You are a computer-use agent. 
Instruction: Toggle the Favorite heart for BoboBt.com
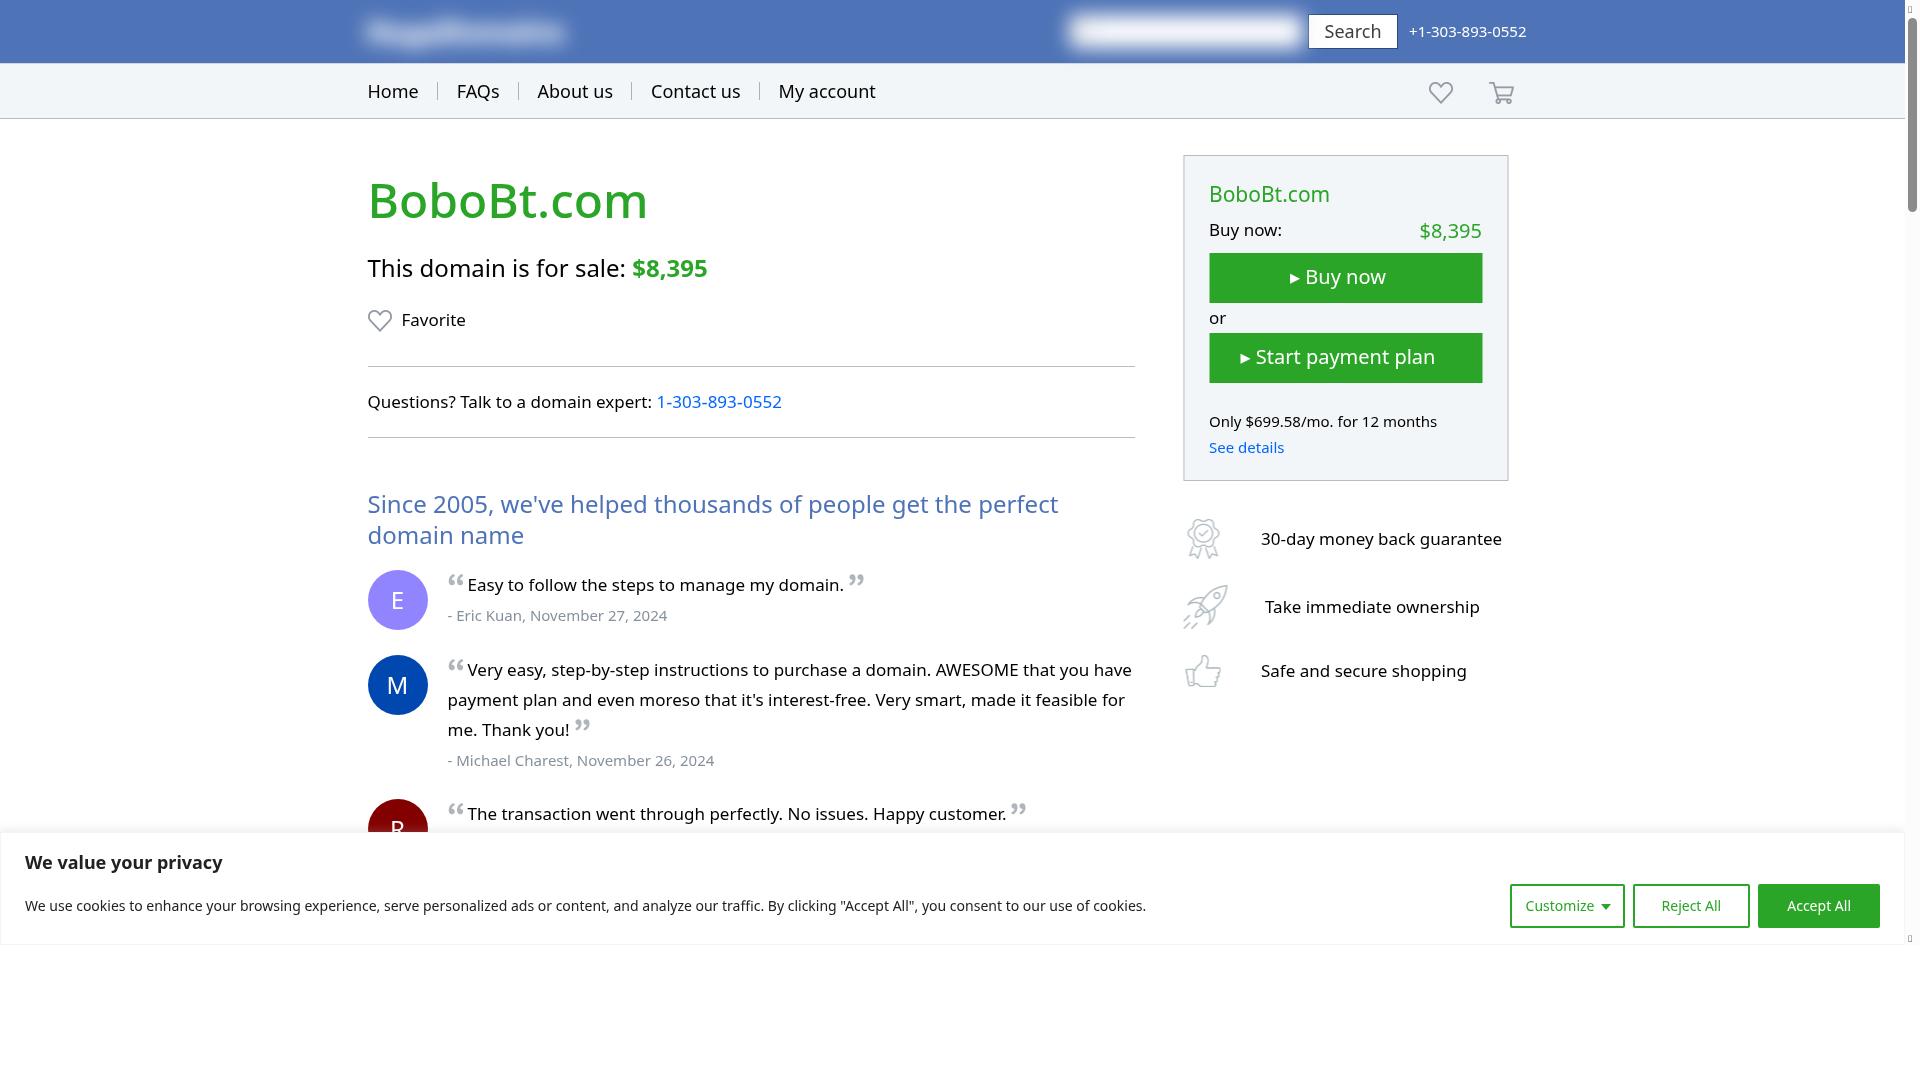point(380,320)
